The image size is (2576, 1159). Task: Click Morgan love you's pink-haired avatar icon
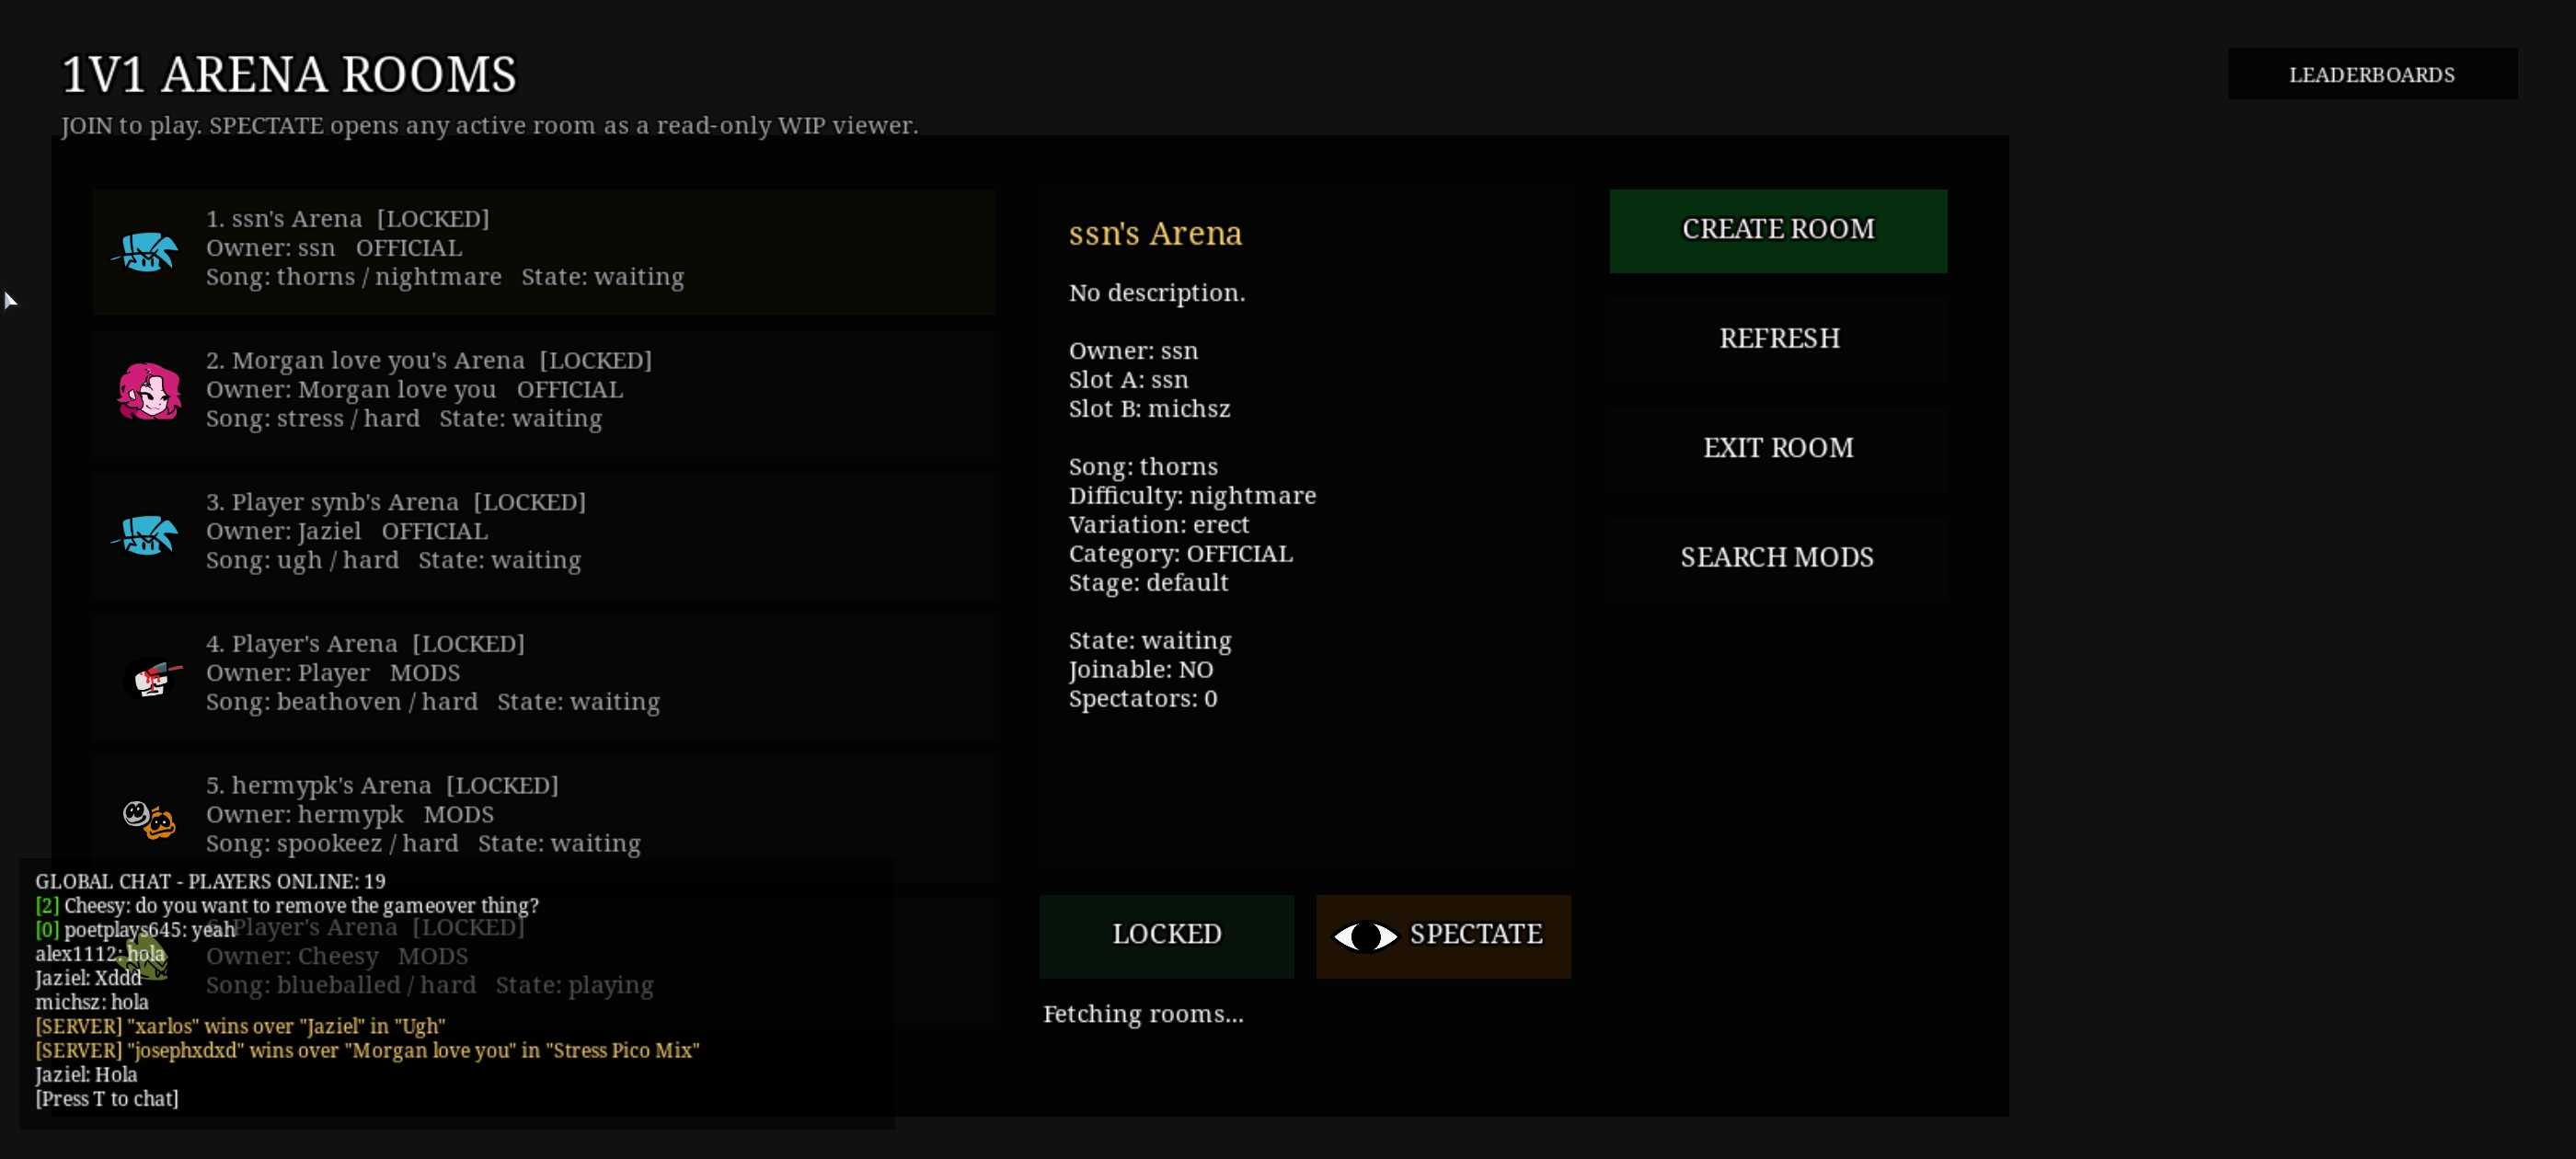coord(149,391)
